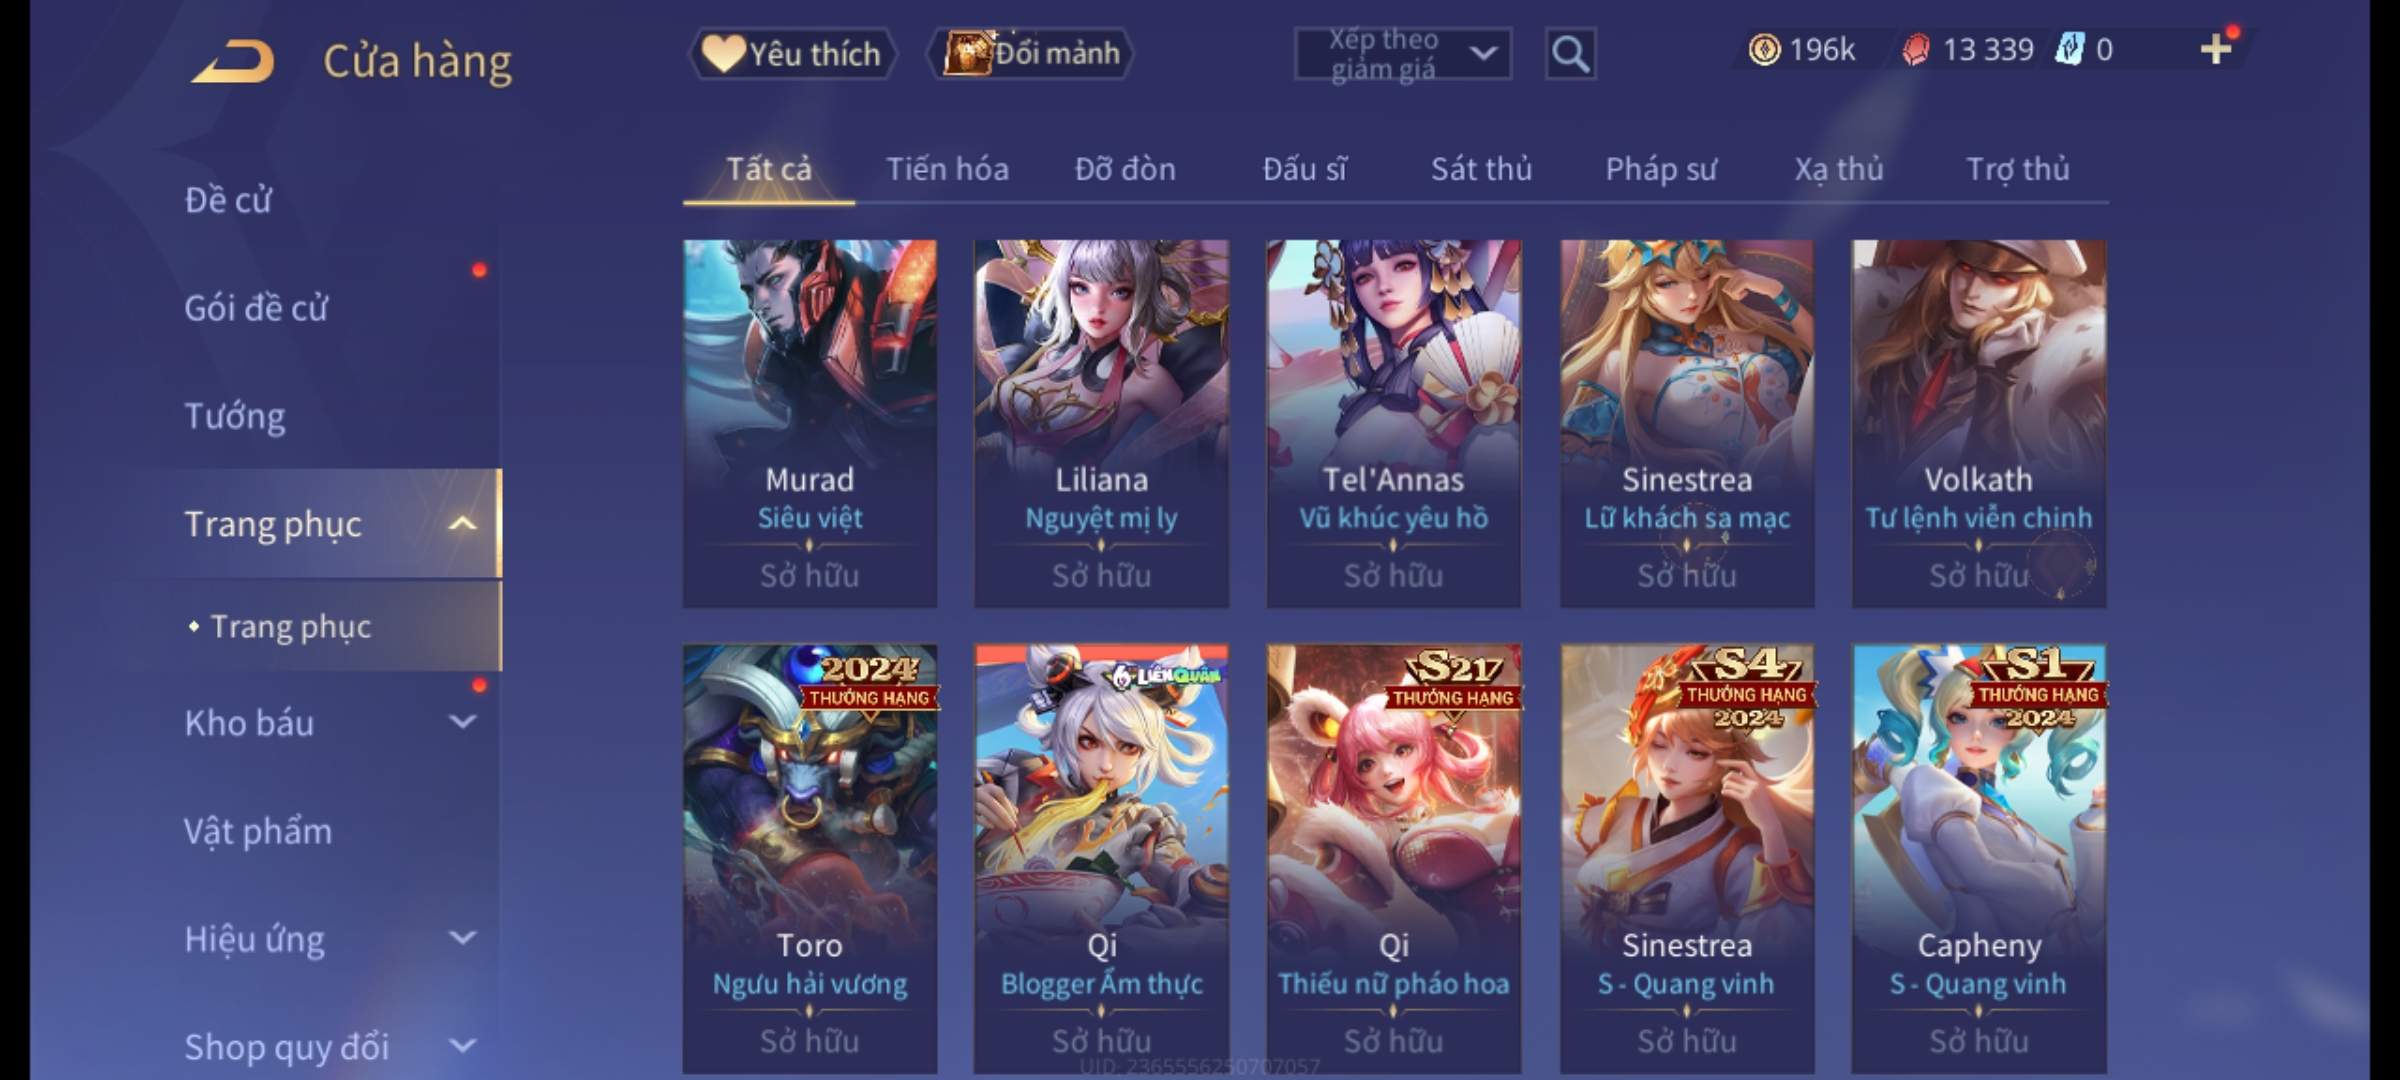Expand the Hiệu ứng sidebar section
This screenshot has height=1080, width=2400.
462,938
